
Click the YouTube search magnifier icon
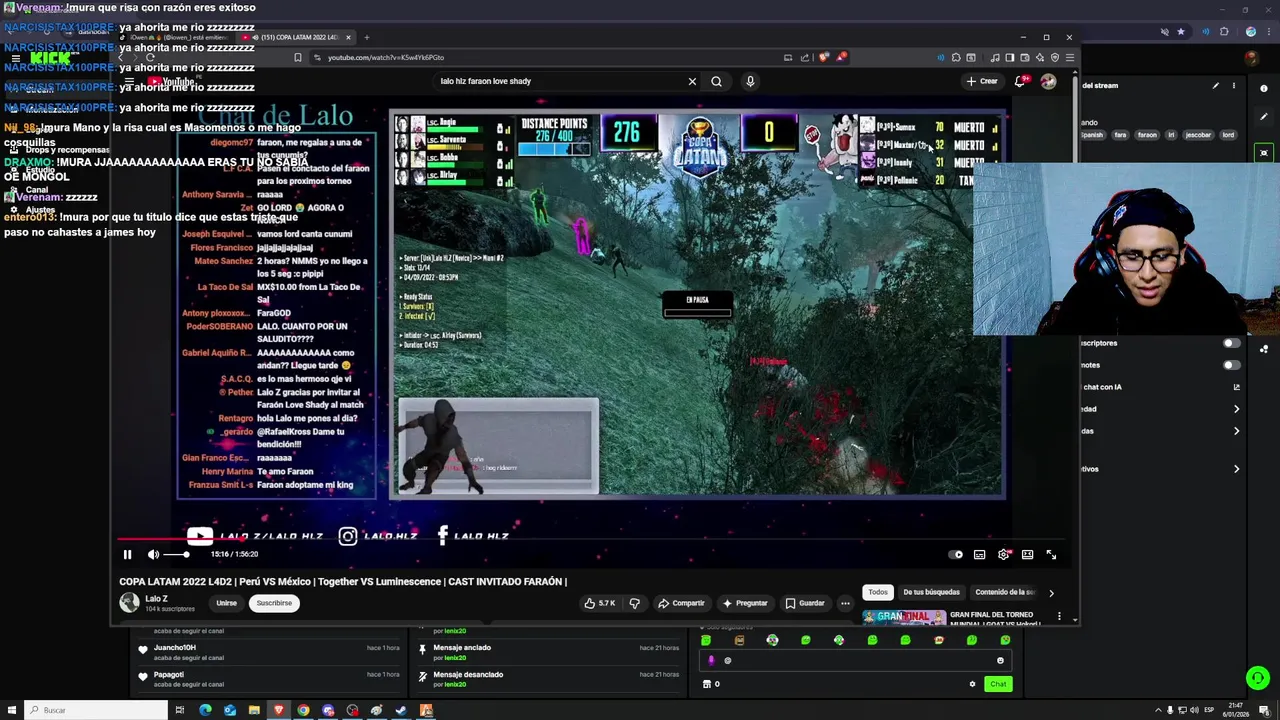tap(716, 81)
